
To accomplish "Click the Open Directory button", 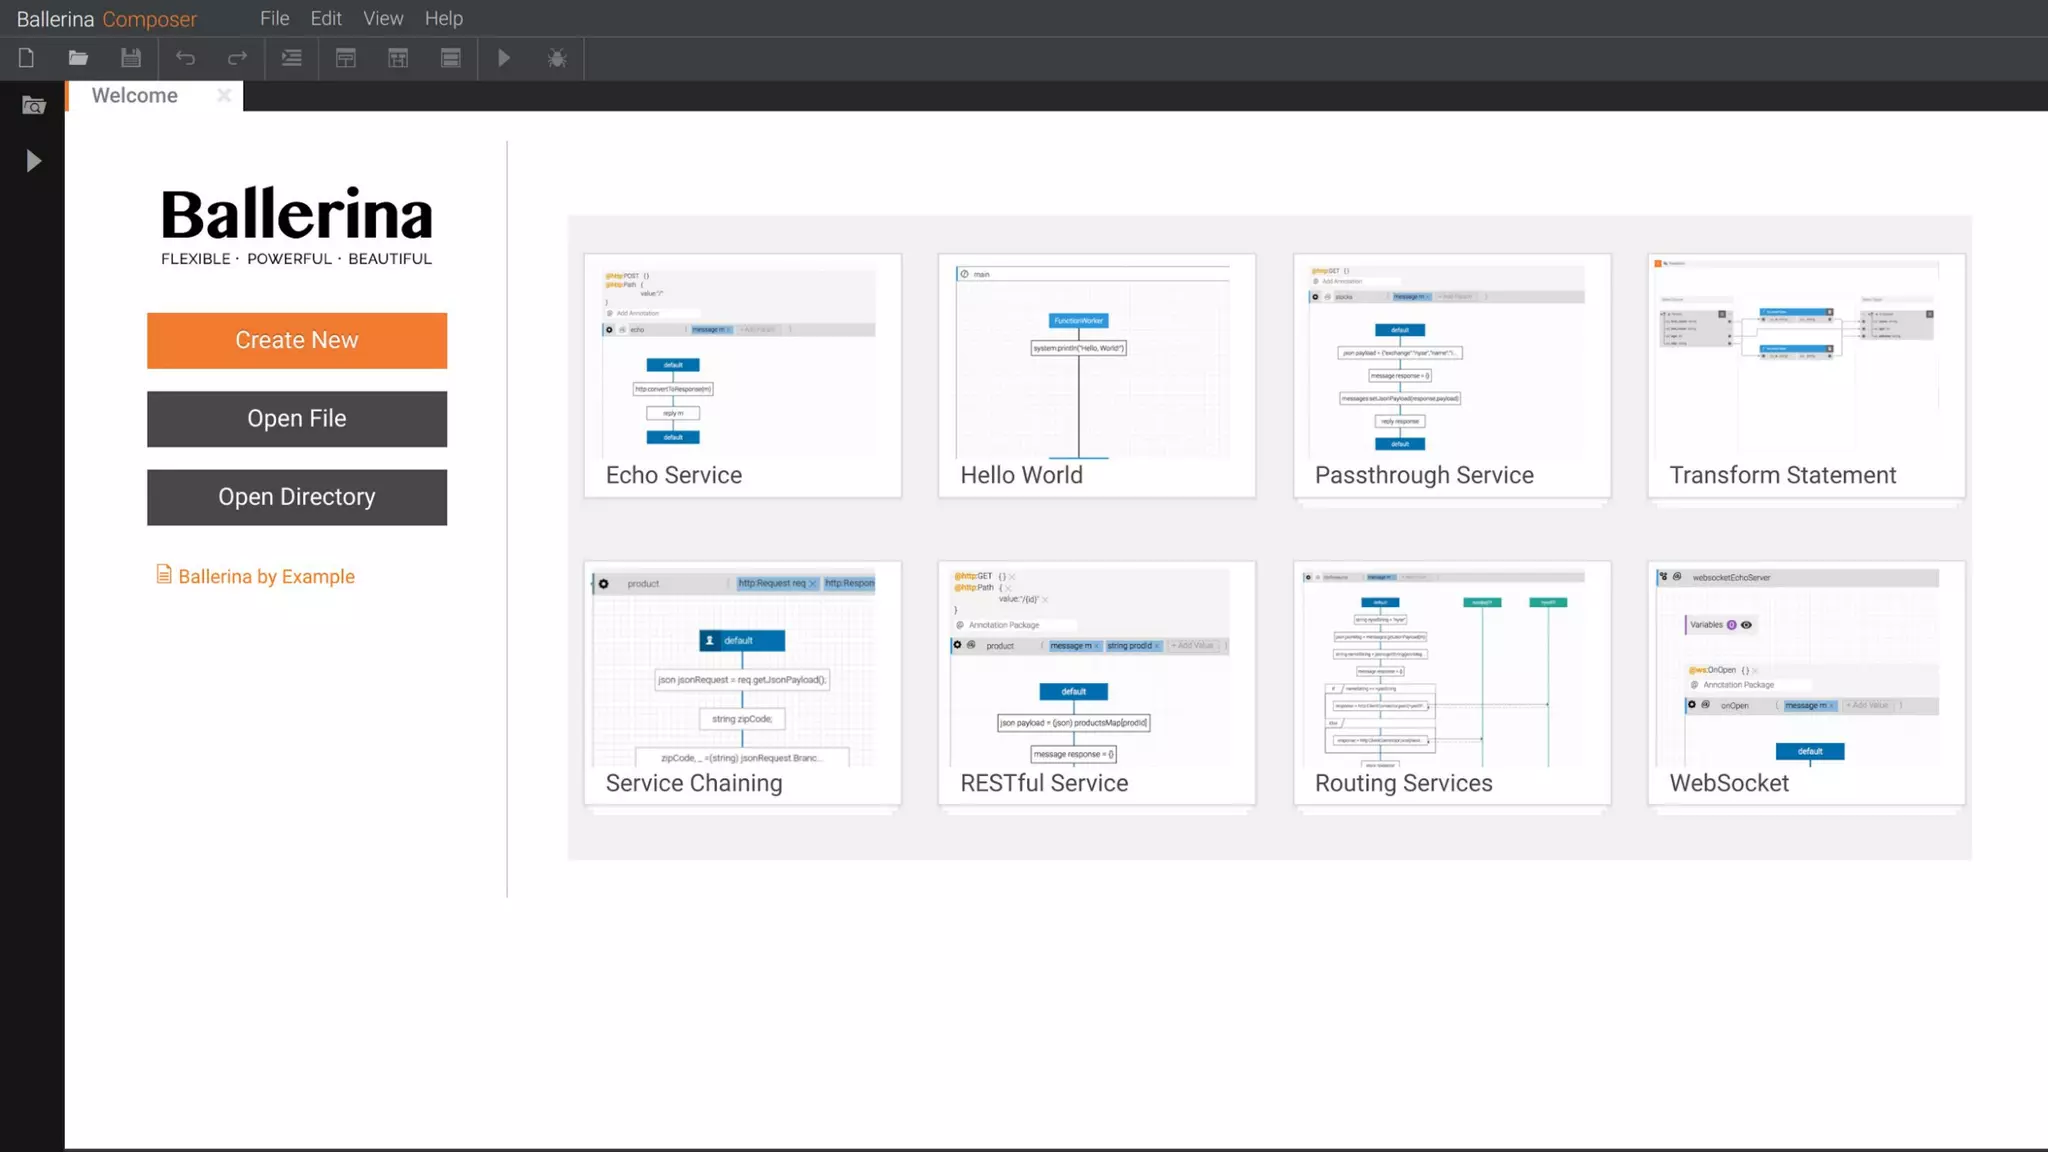I will click(297, 497).
